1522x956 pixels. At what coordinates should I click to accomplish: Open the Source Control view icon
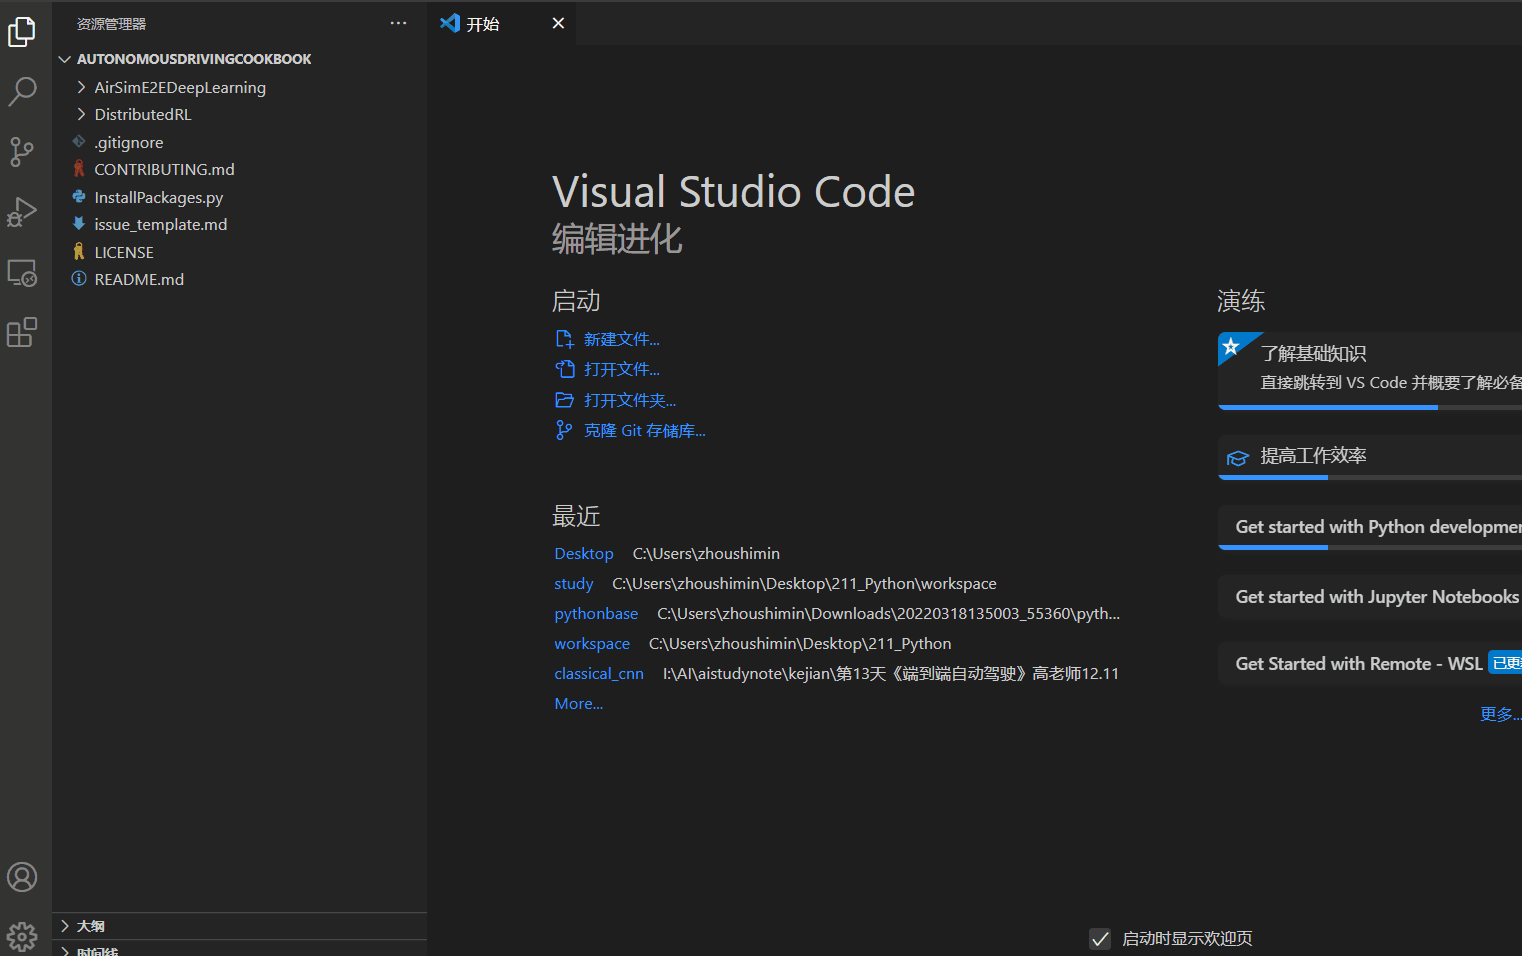click(22, 152)
